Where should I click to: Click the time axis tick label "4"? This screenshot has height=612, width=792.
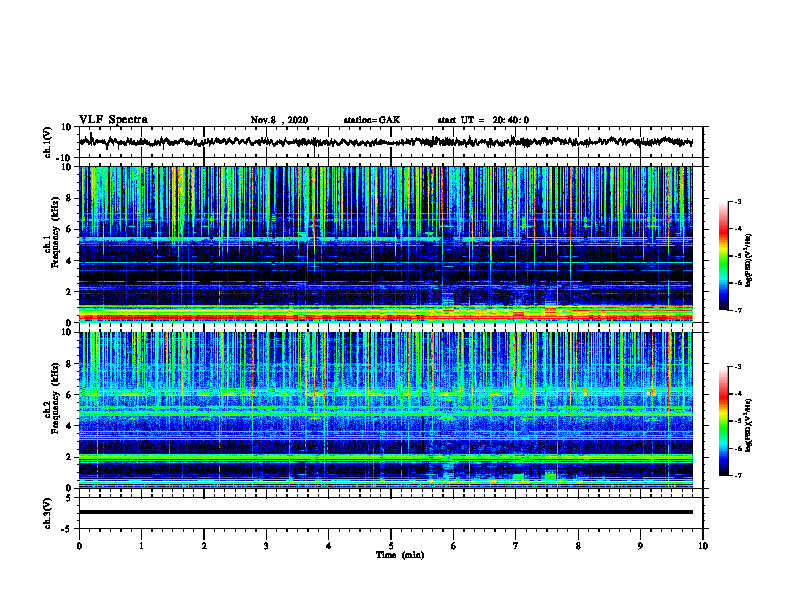pos(329,546)
